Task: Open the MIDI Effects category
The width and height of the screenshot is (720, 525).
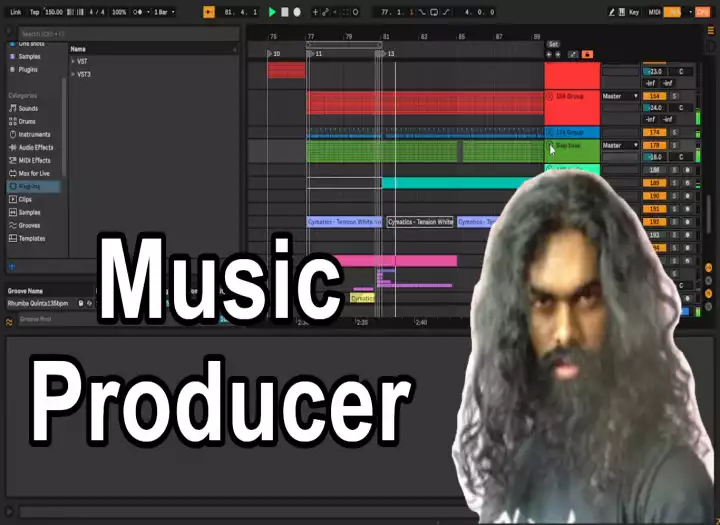Action: (34, 160)
